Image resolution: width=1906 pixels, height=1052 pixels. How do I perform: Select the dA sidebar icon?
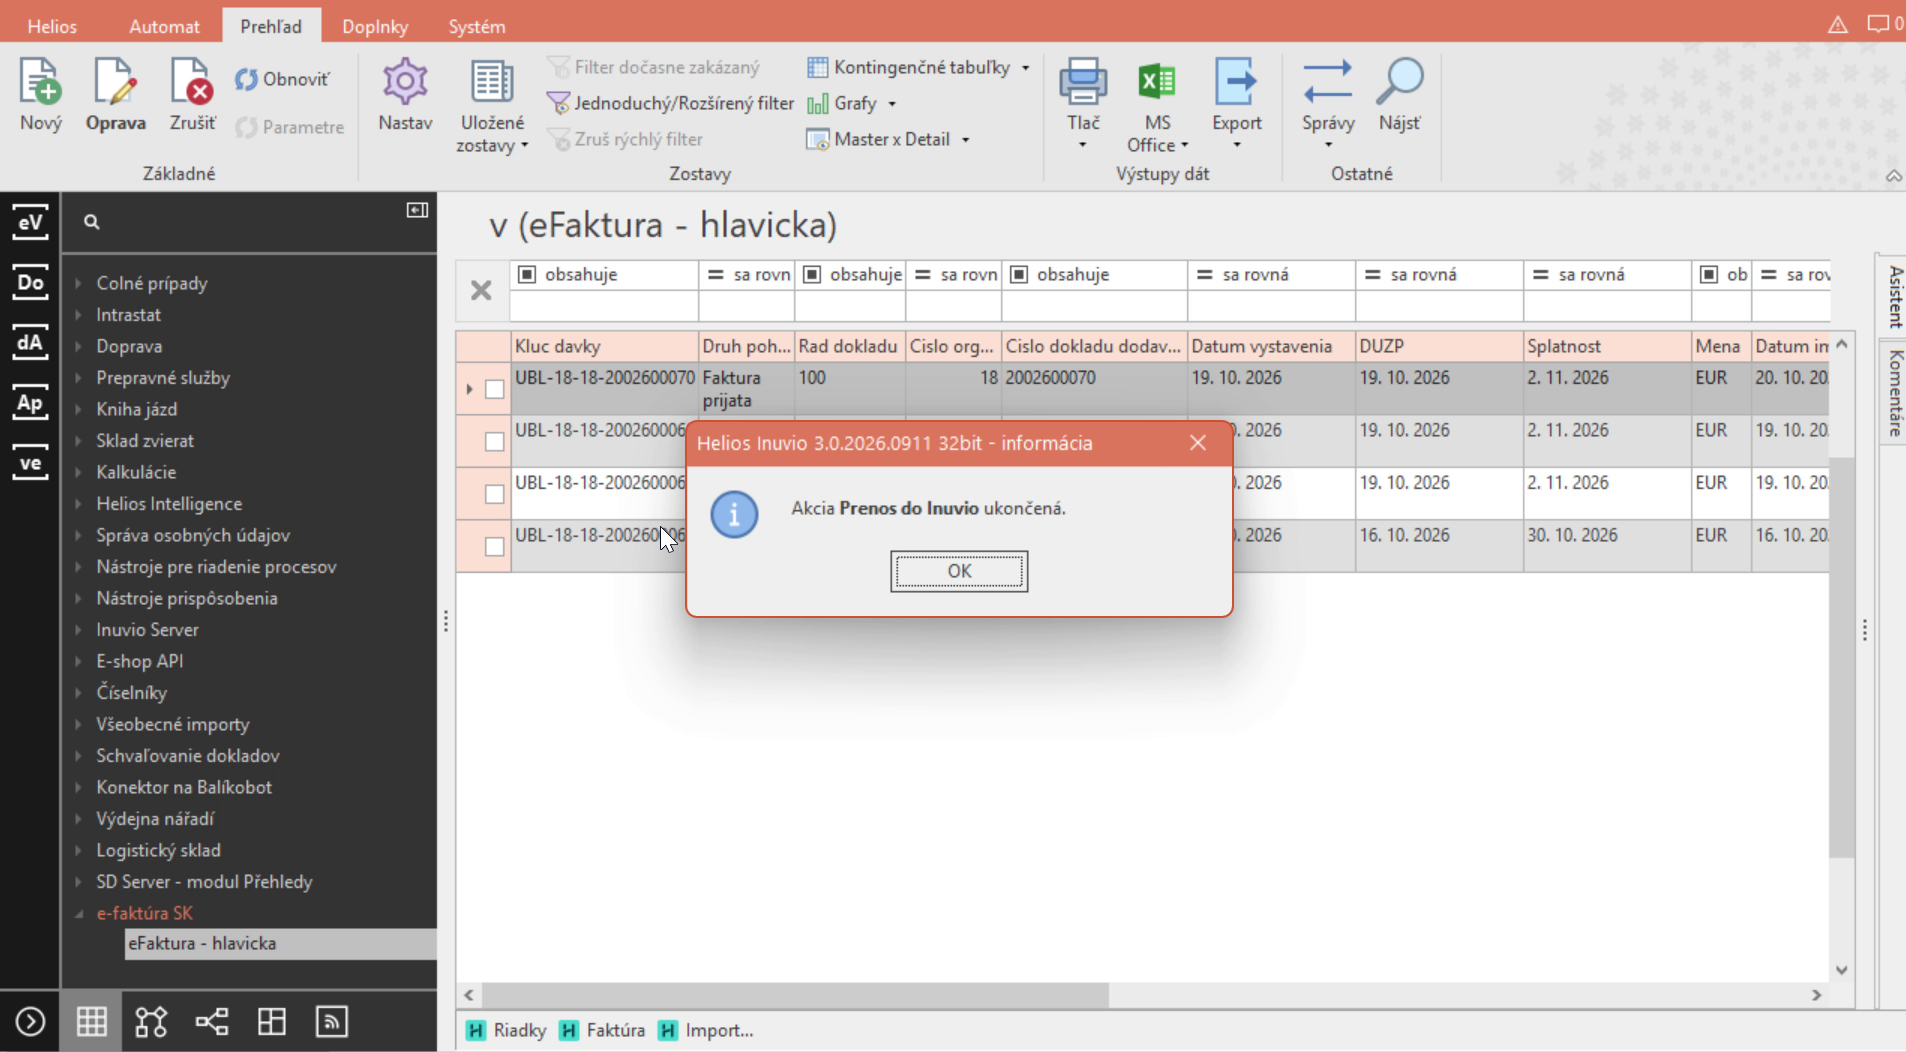(x=30, y=343)
